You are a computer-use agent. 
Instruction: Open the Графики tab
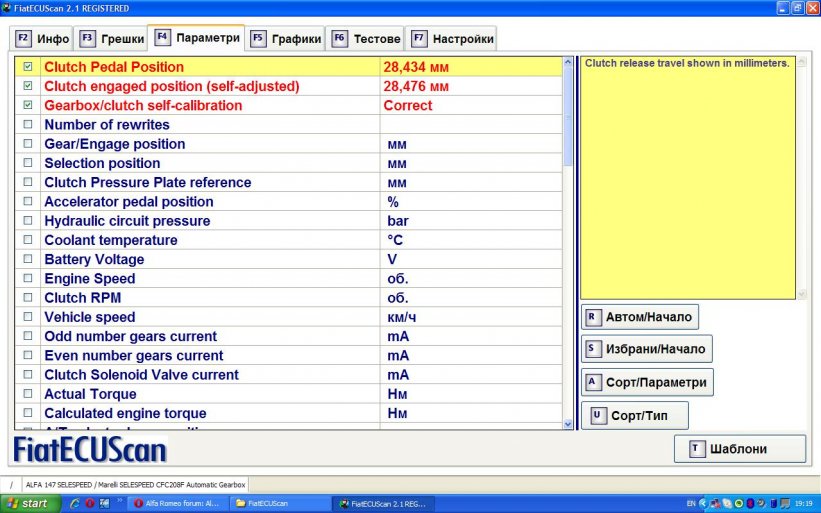287,39
